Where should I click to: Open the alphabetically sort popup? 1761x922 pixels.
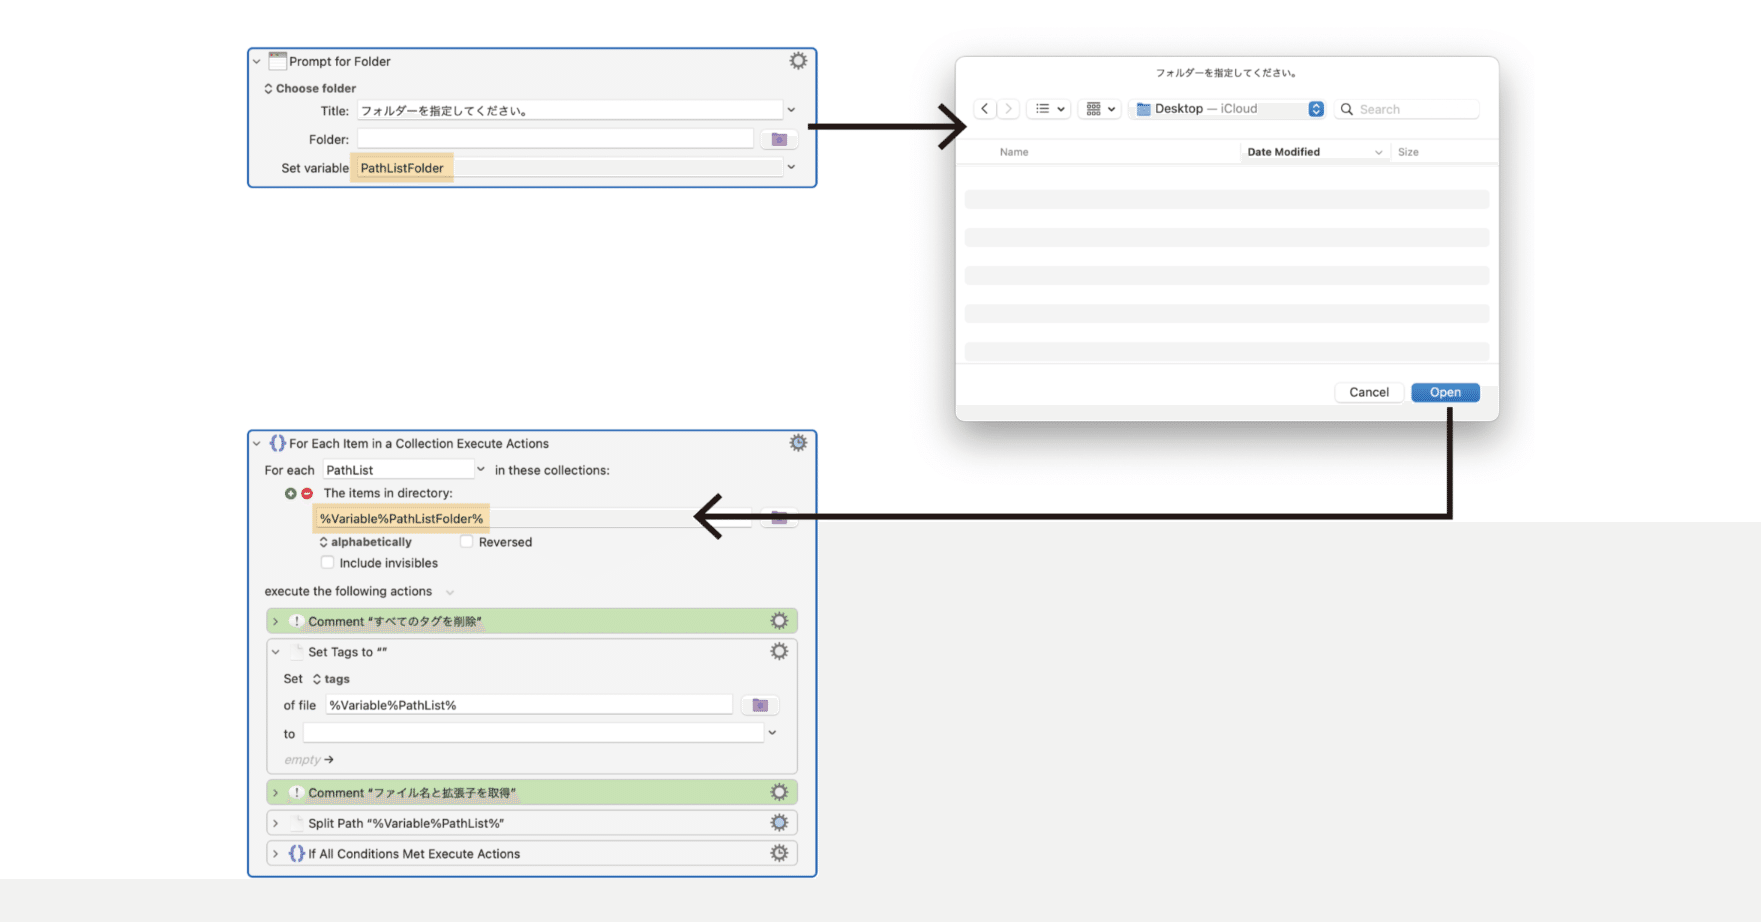pos(365,542)
